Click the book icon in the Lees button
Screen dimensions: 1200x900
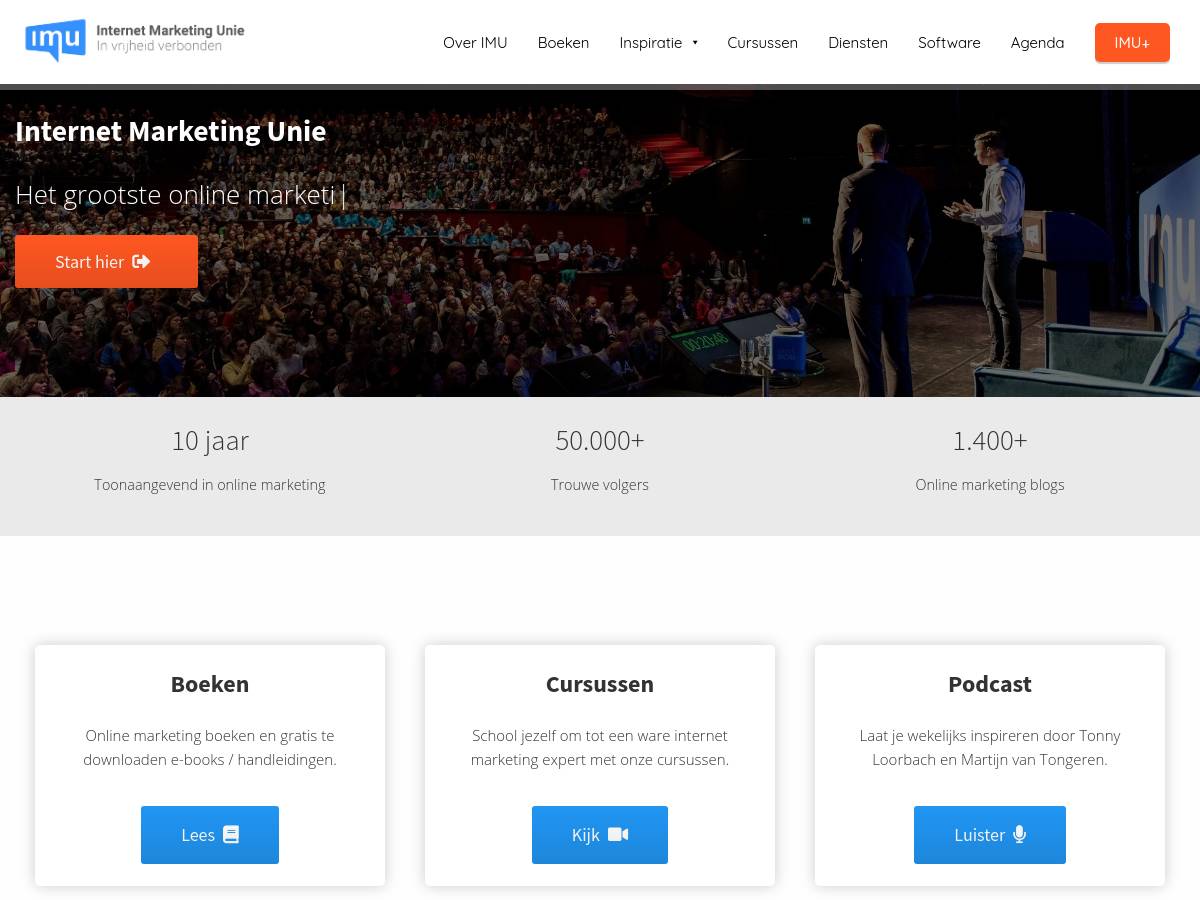pos(231,834)
